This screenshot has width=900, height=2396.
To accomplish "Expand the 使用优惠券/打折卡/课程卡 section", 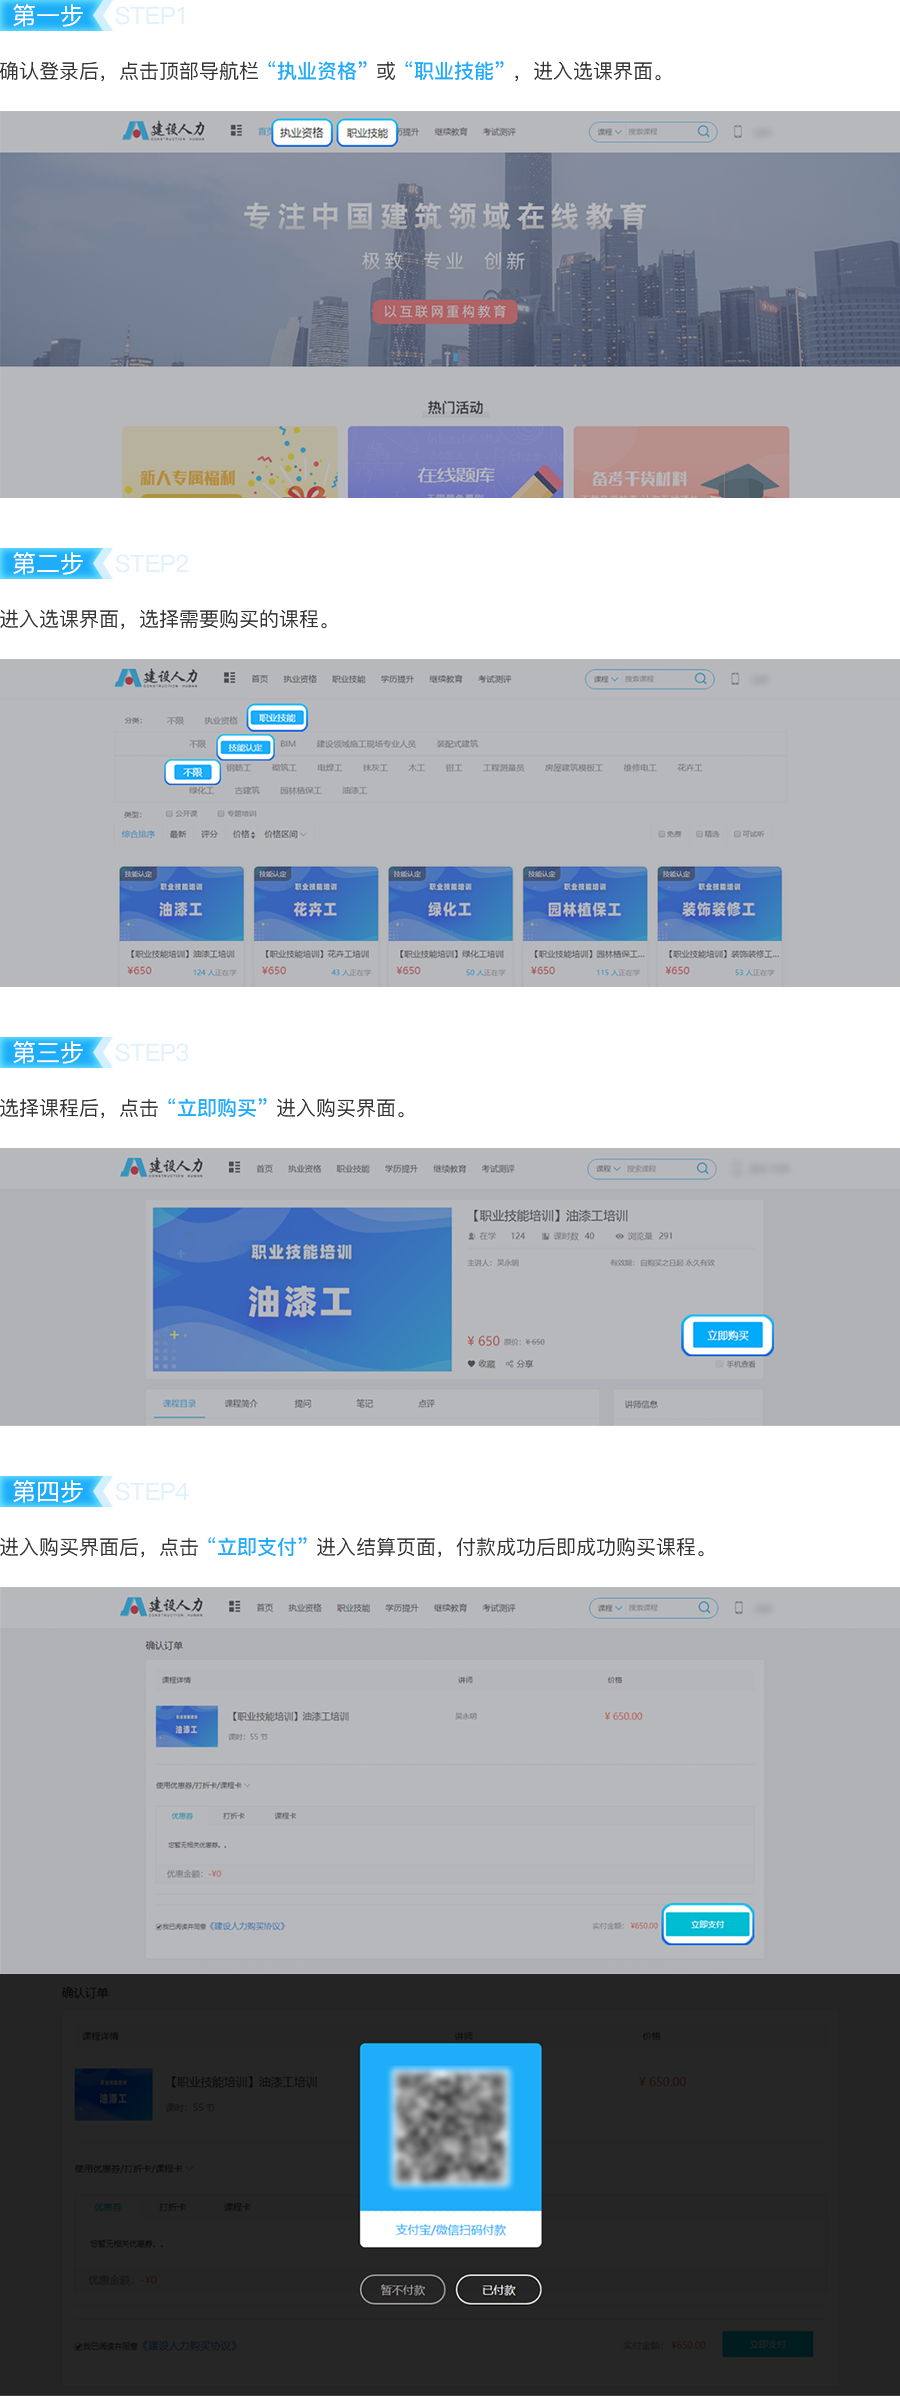I will (203, 1785).
